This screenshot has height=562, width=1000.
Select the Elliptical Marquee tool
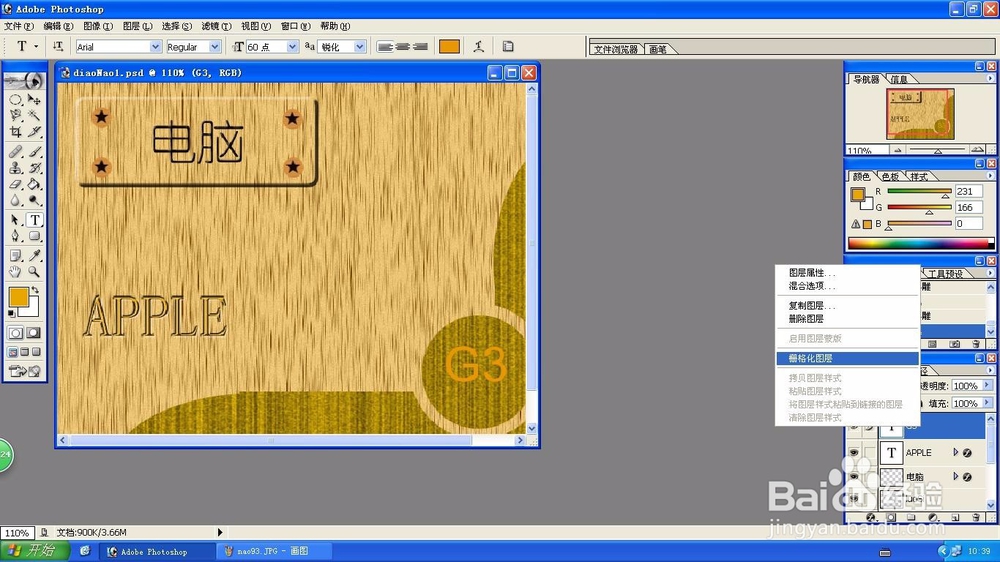(15, 100)
